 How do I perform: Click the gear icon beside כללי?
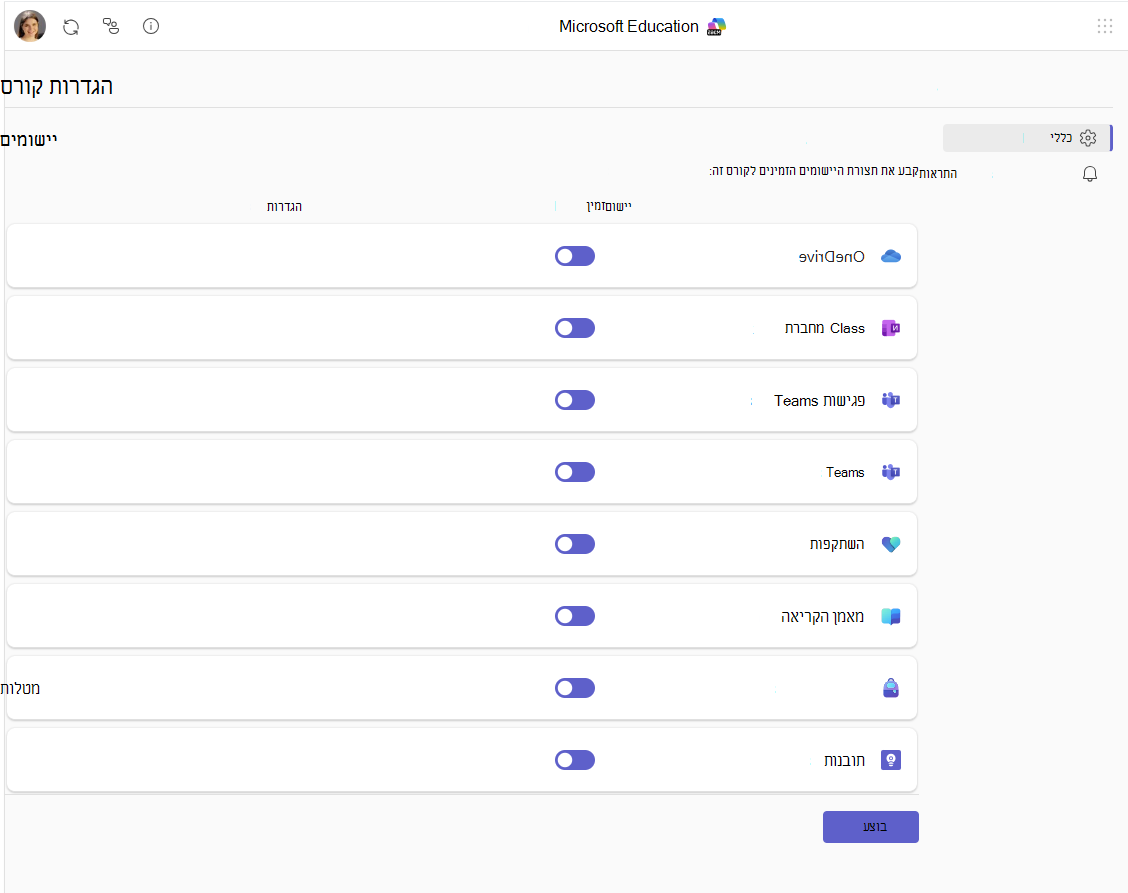1088,138
